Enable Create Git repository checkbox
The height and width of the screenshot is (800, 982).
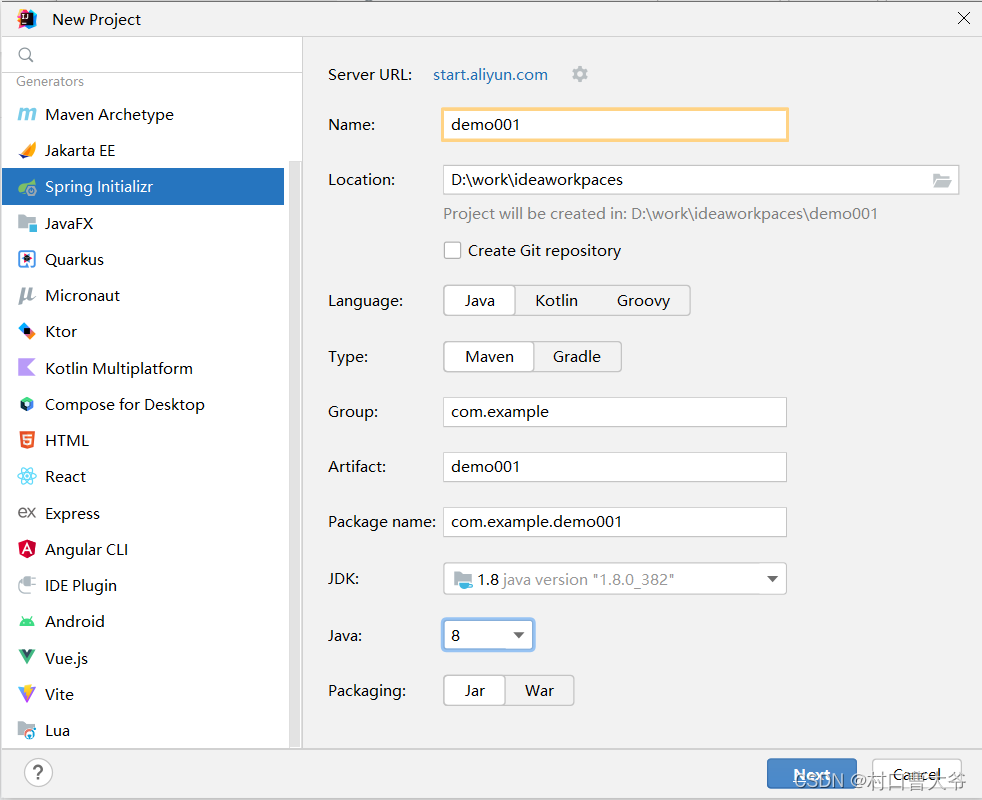click(x=452, y=251)
